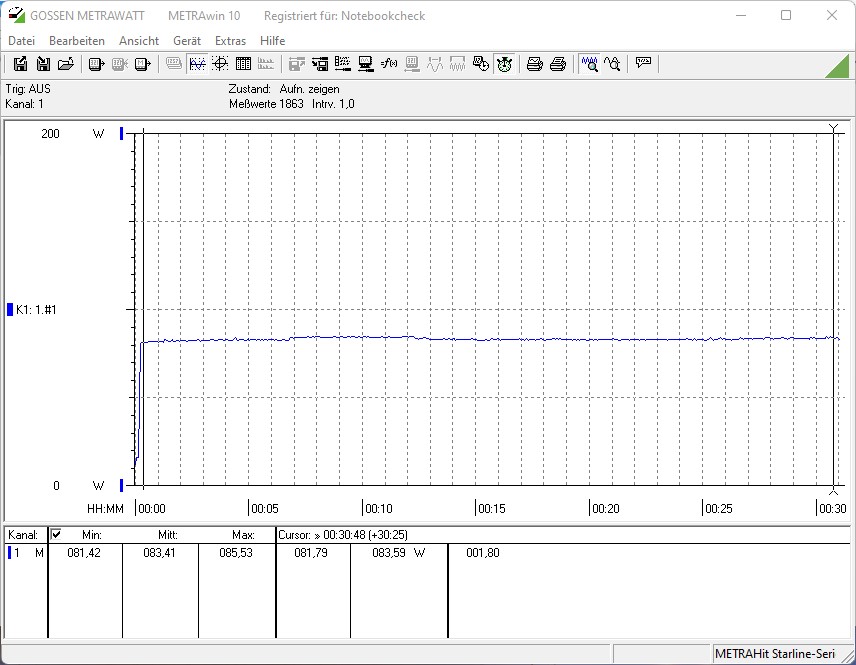Click the greyed single waveform cursor icon

[x=435, y=64]
